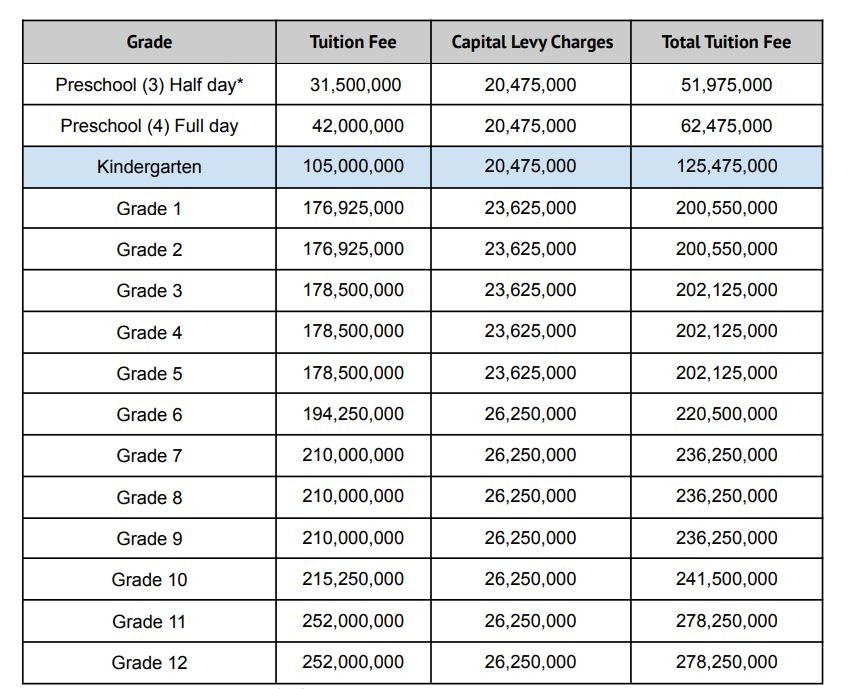
Task: Select the Preschool (4) Full day cell
Action: pyautogui.click(x=149, y=126)
